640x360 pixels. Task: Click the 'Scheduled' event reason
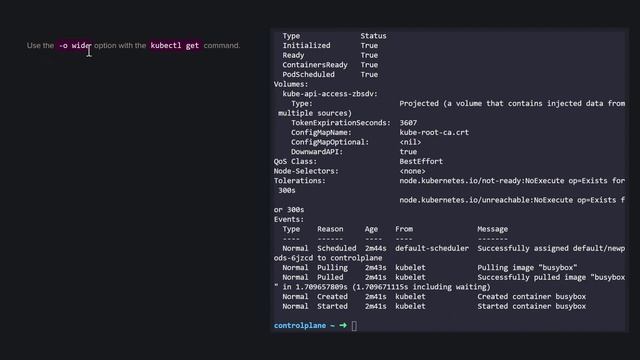[336, 248]
